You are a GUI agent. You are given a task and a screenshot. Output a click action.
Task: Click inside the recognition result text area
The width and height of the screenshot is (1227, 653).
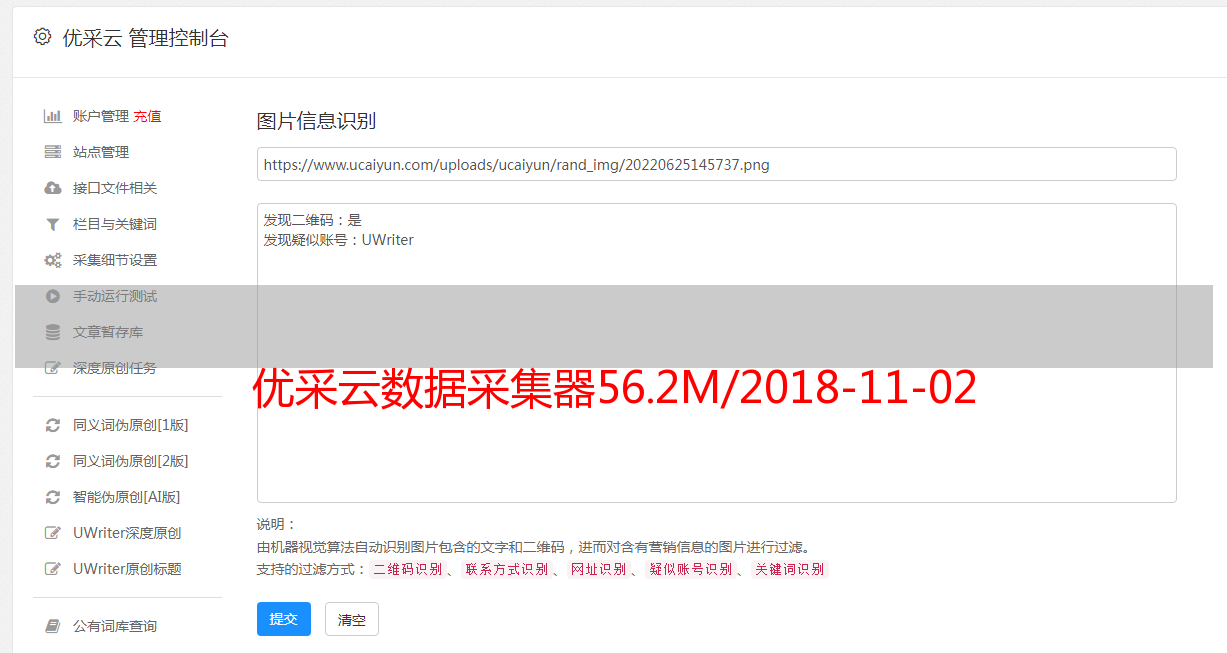(x=717, y=353)
